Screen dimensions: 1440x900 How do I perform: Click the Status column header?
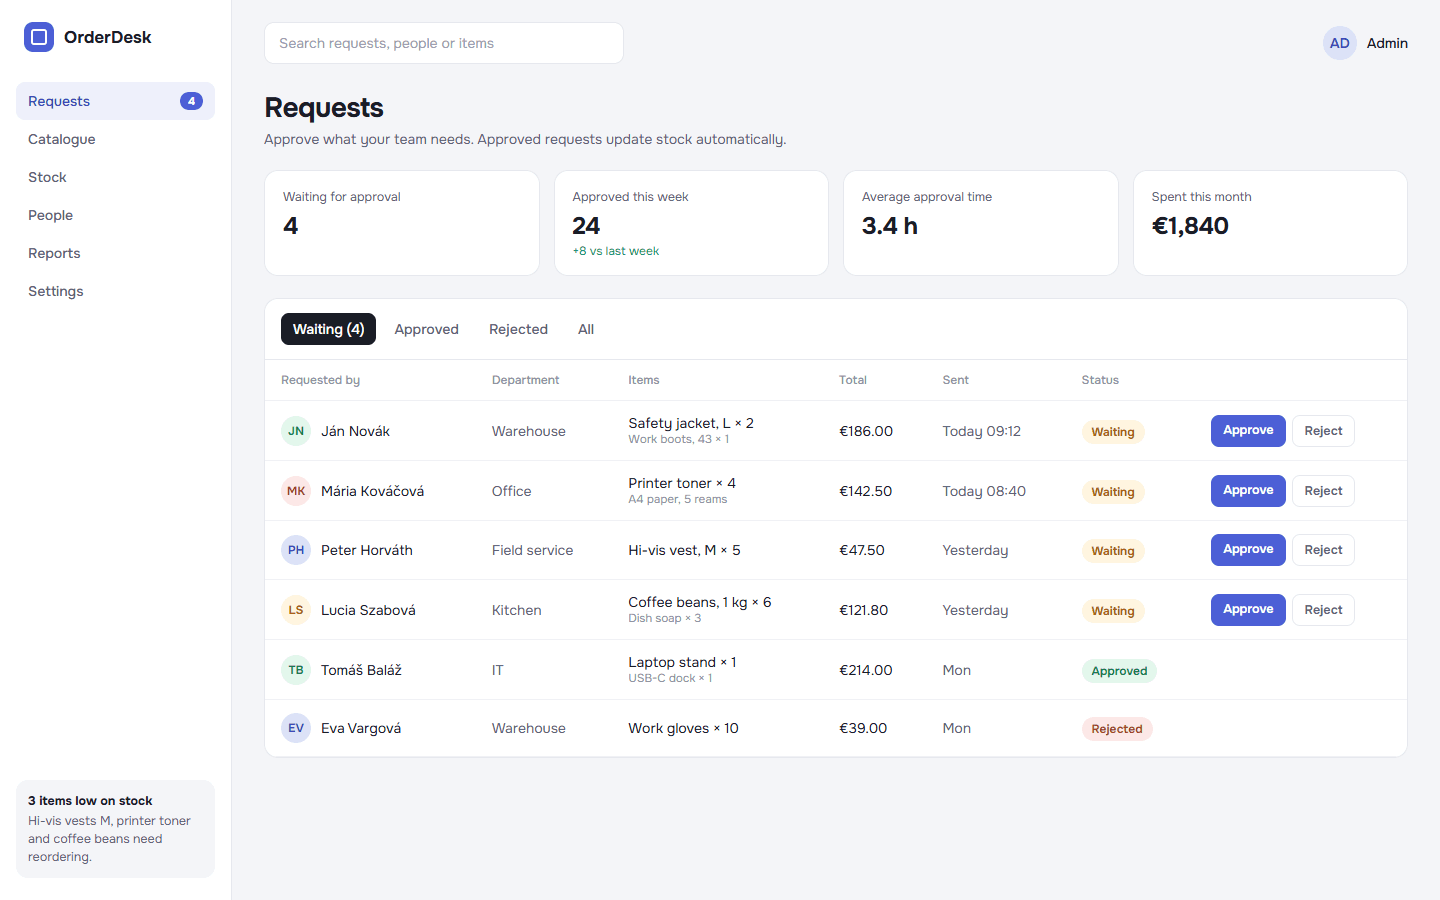coord(1100,380)
